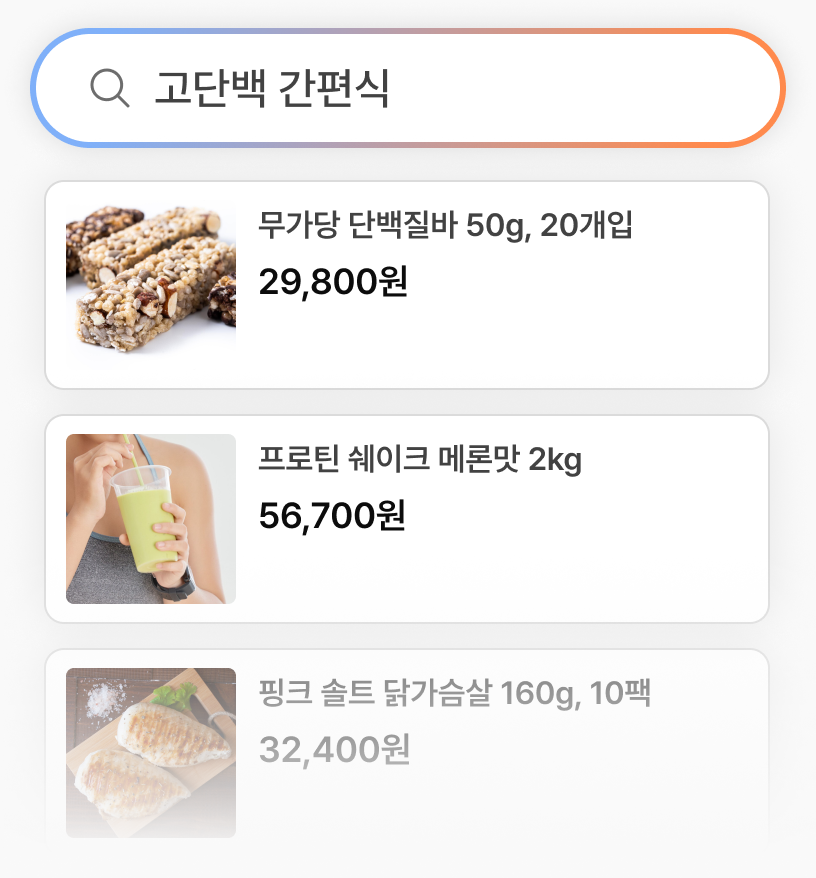Open the grilled chicken breast thumbnail

(151, 753)
